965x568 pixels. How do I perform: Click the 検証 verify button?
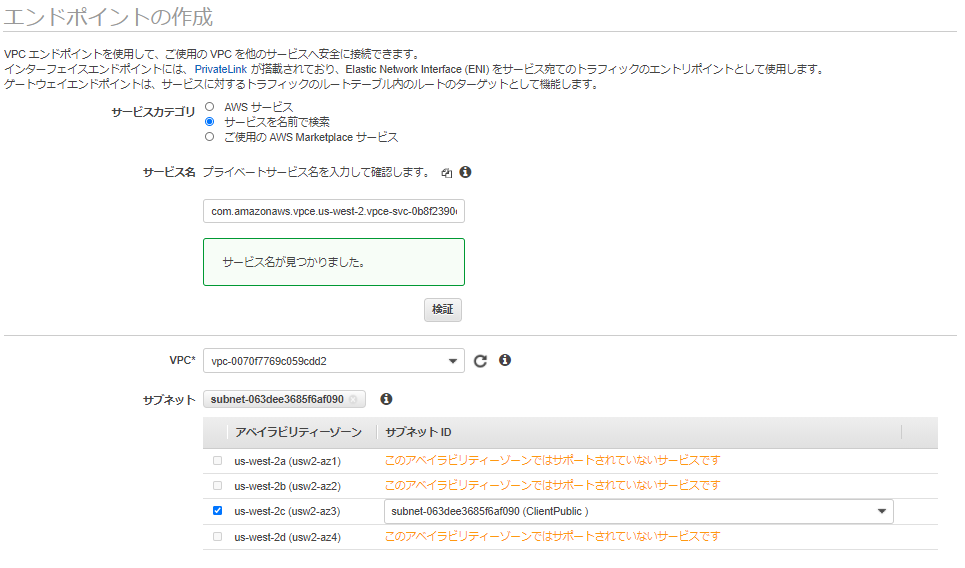click(442, 310)
